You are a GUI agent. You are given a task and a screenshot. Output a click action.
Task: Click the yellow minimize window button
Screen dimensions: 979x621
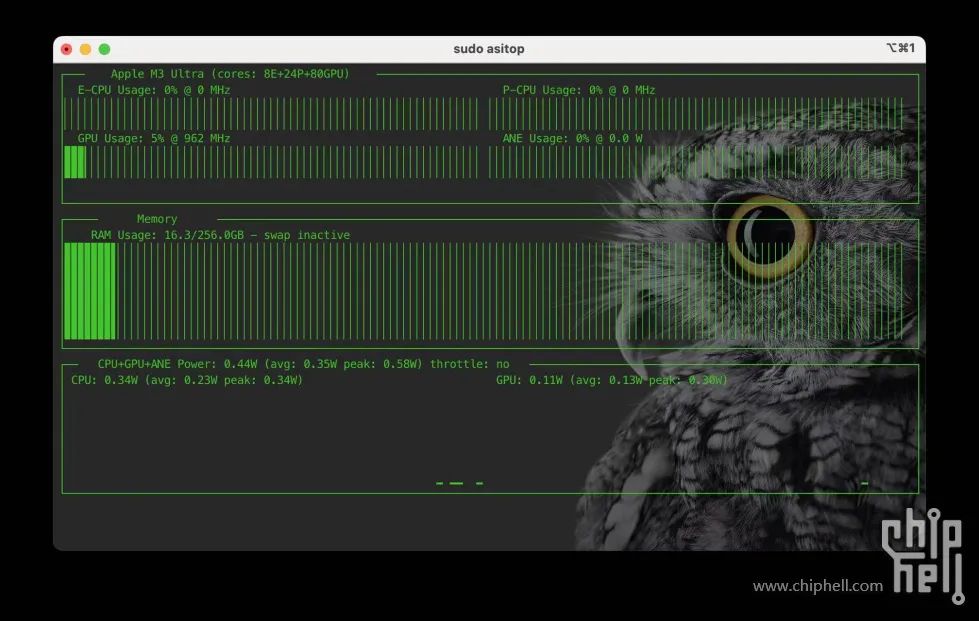86,49
